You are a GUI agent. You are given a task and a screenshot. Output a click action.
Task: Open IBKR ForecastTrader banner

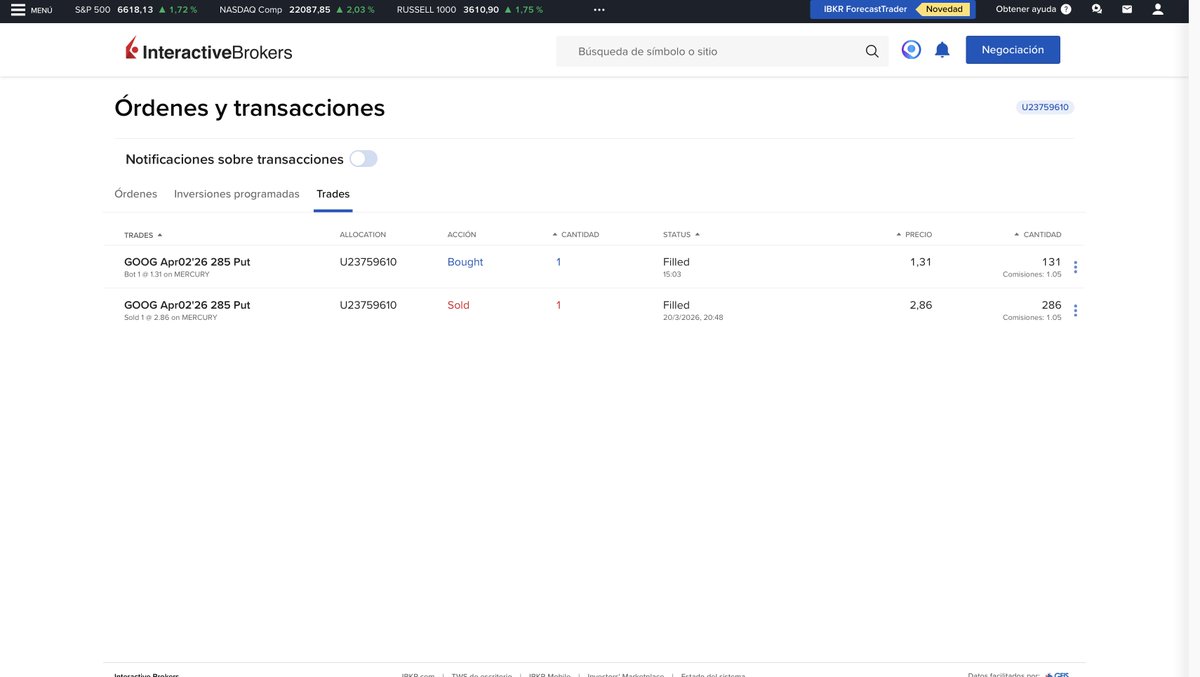tap(865, 9)
